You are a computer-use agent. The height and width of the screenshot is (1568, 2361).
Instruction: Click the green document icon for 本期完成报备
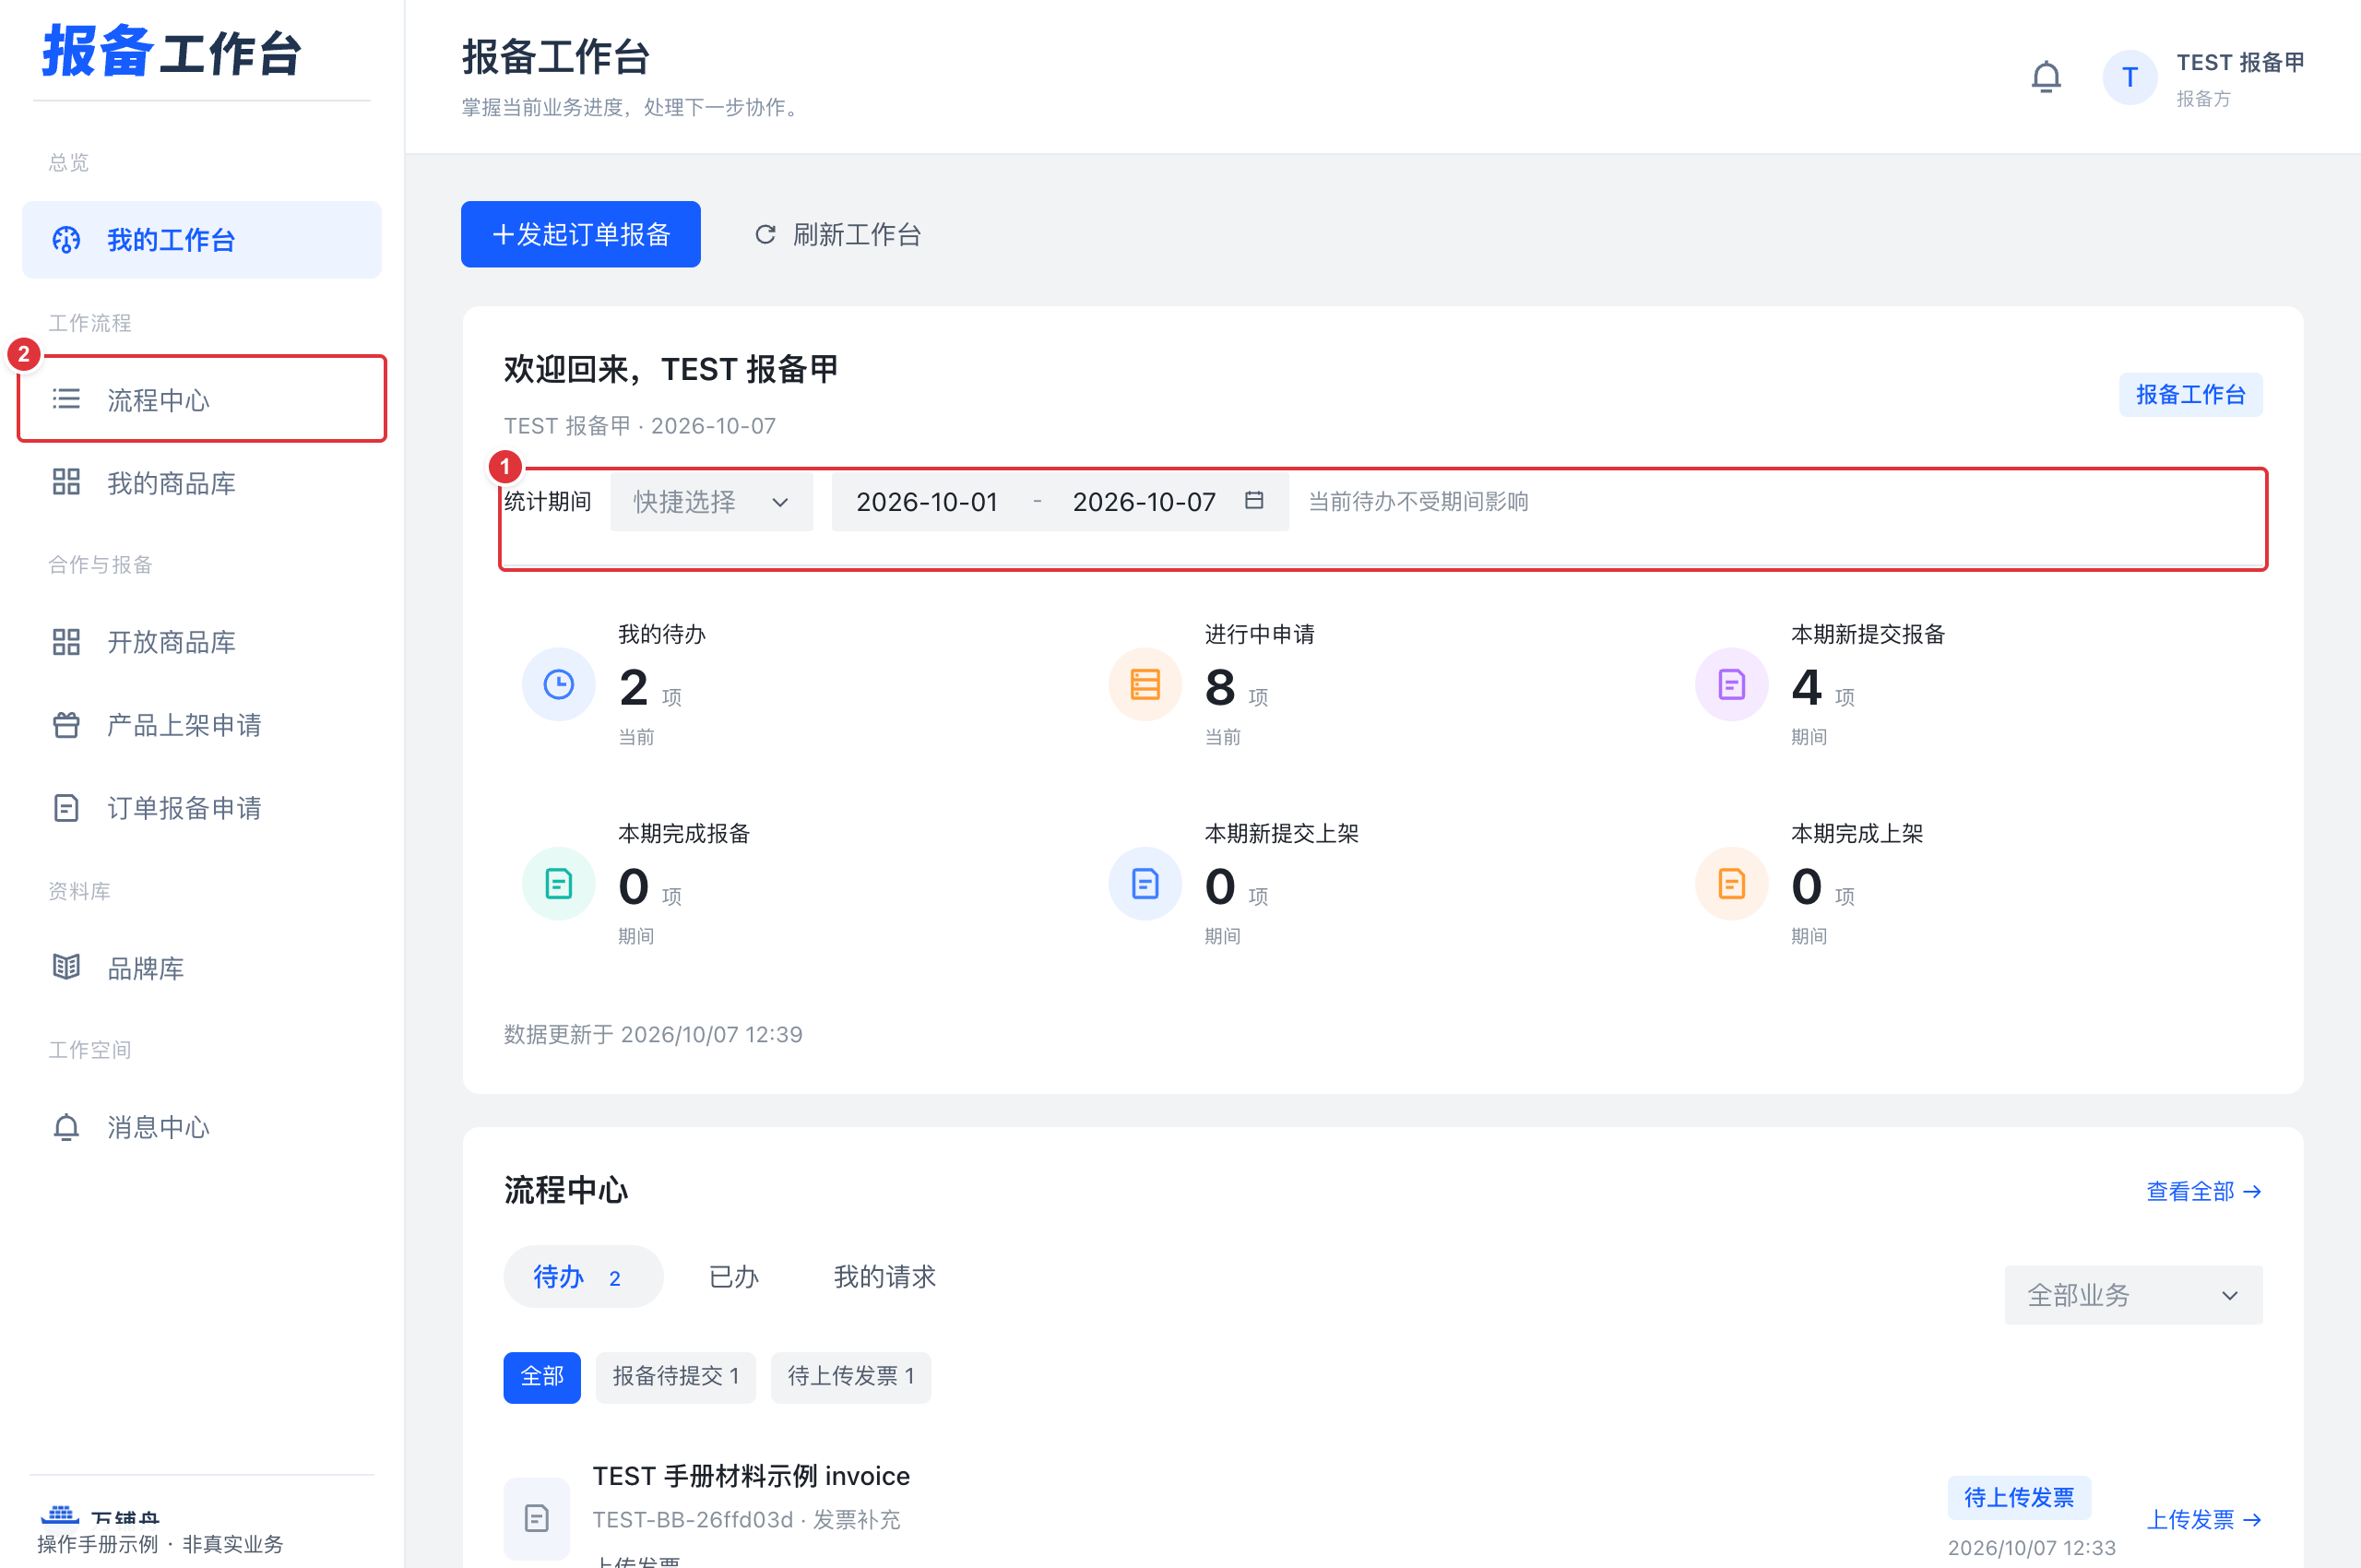point(558,884)
